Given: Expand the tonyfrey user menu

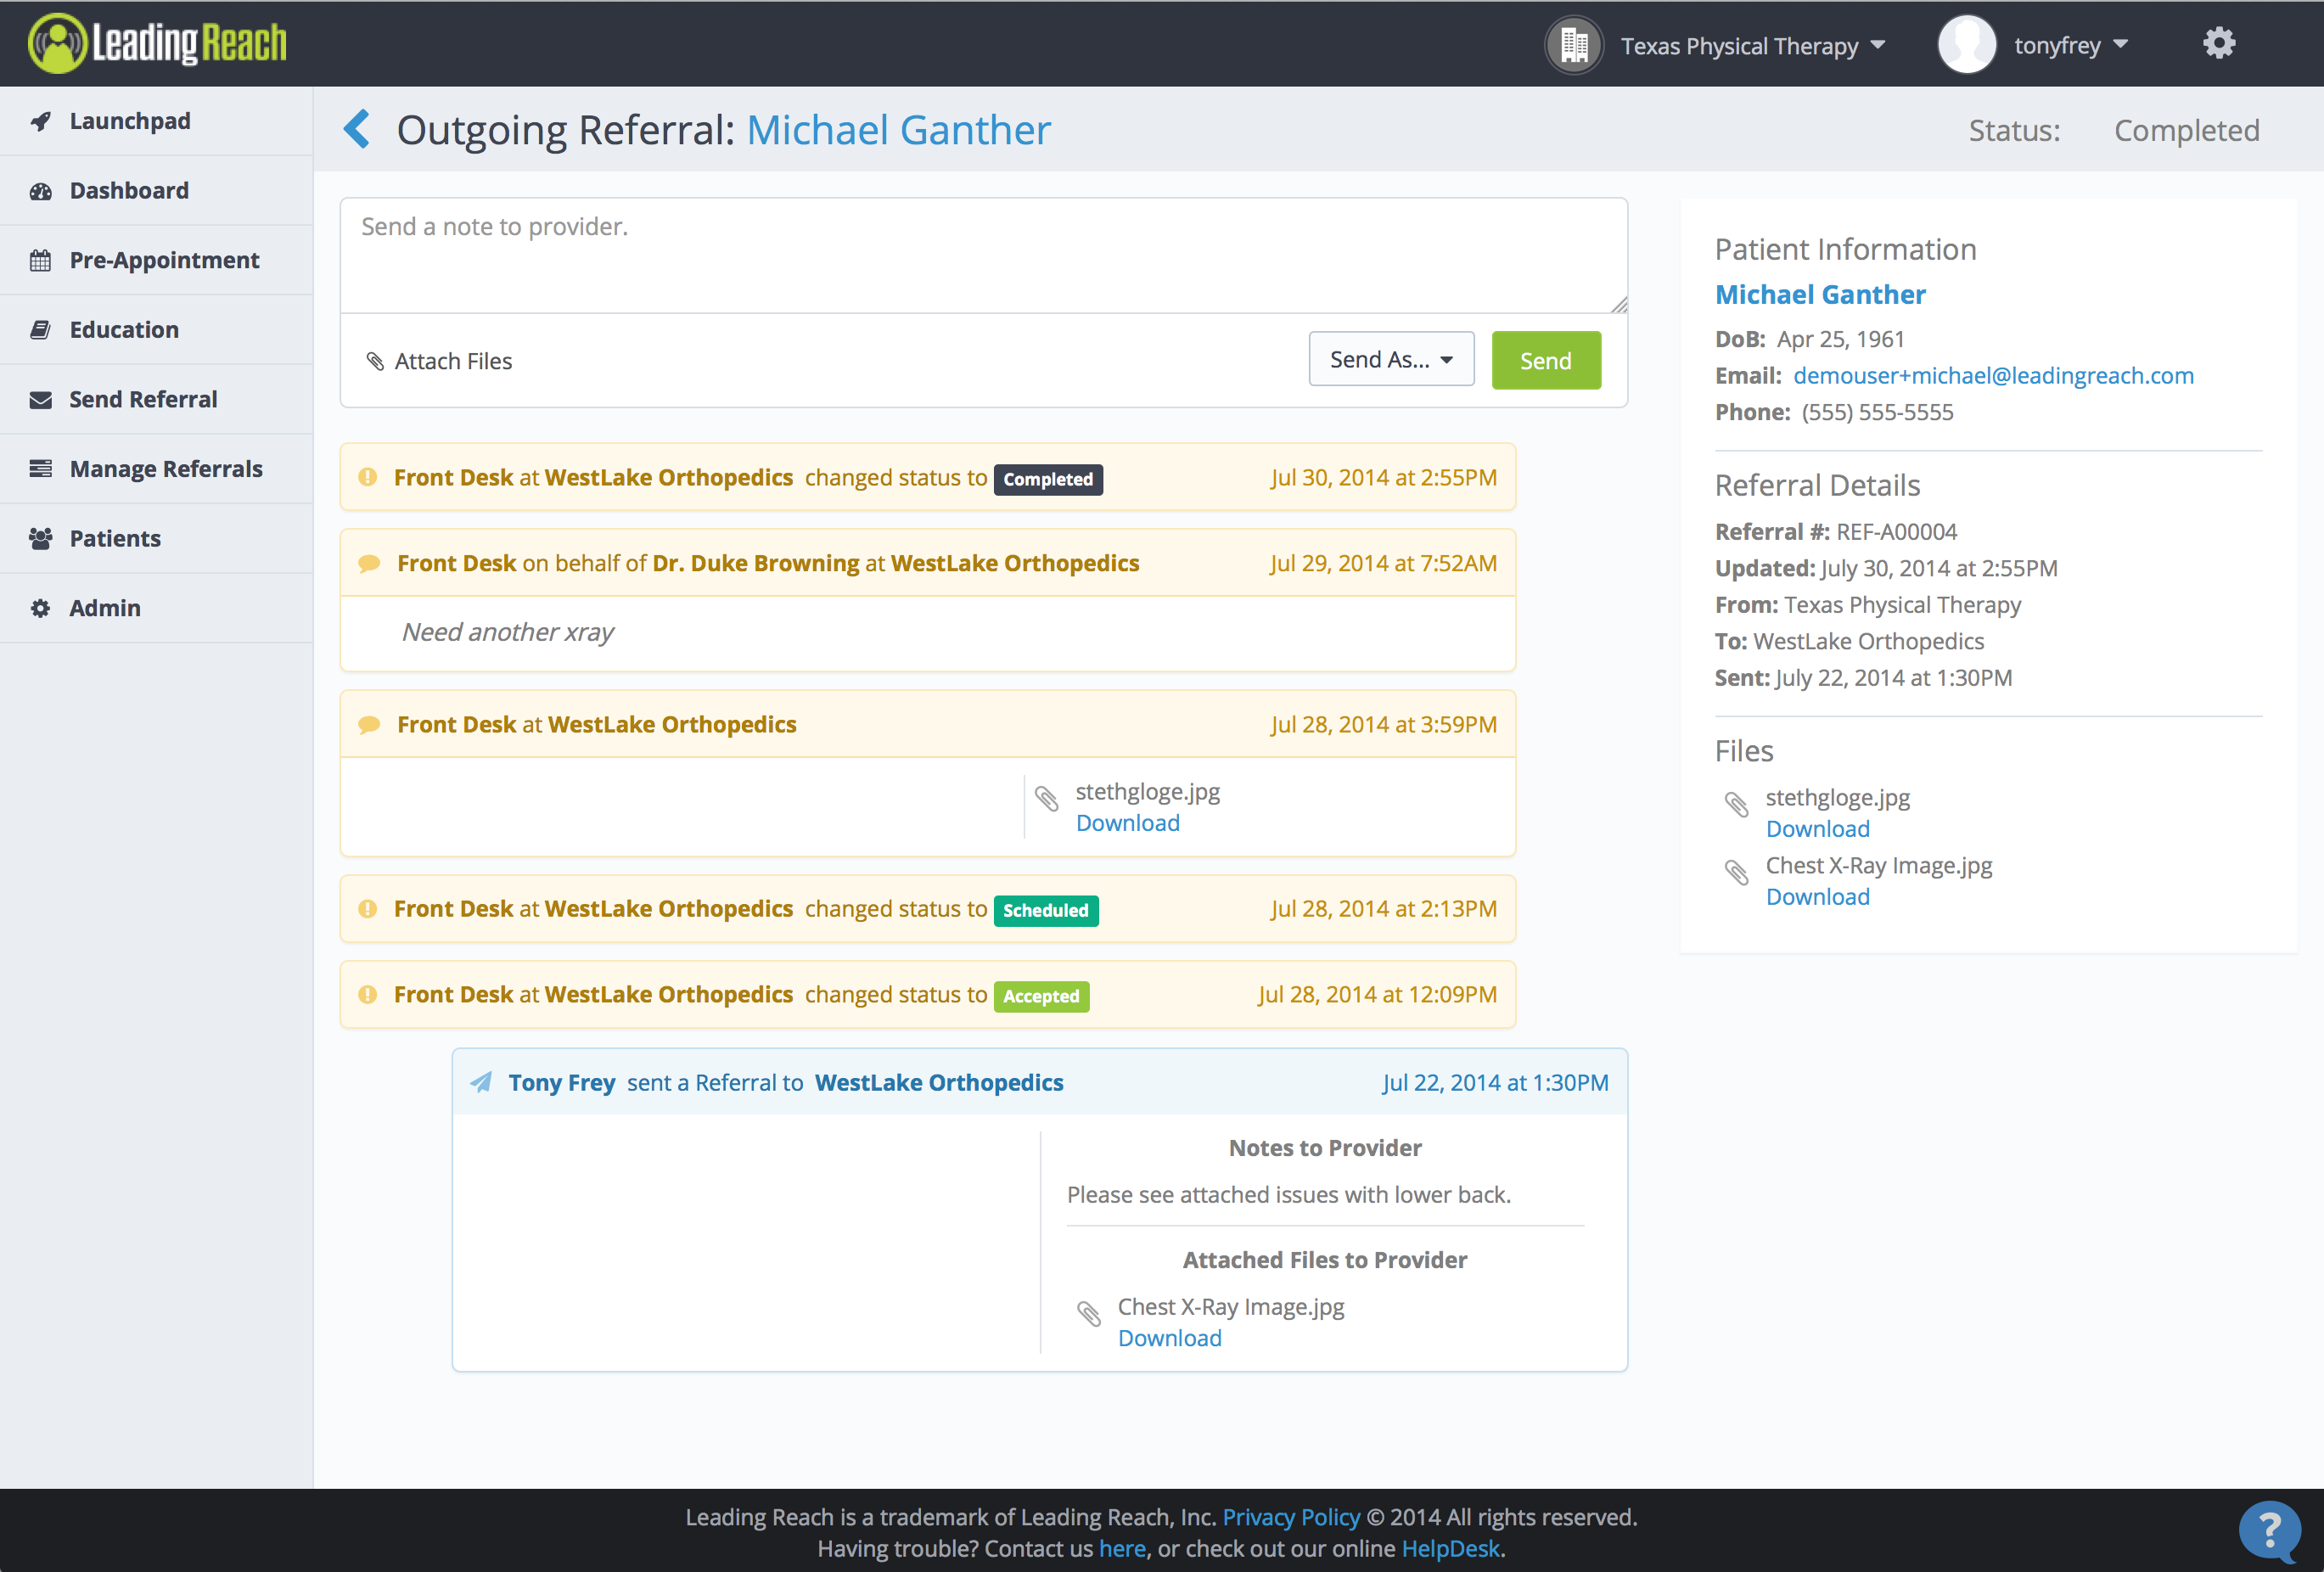Looking at the screenshot, I should (2070, 46).
